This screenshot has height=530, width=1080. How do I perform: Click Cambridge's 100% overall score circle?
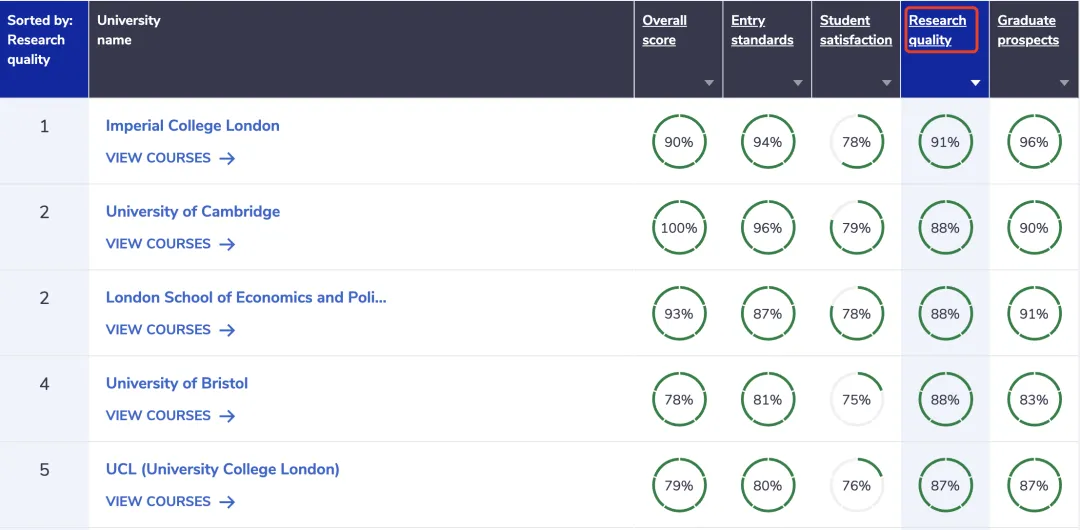click(679, 228)
